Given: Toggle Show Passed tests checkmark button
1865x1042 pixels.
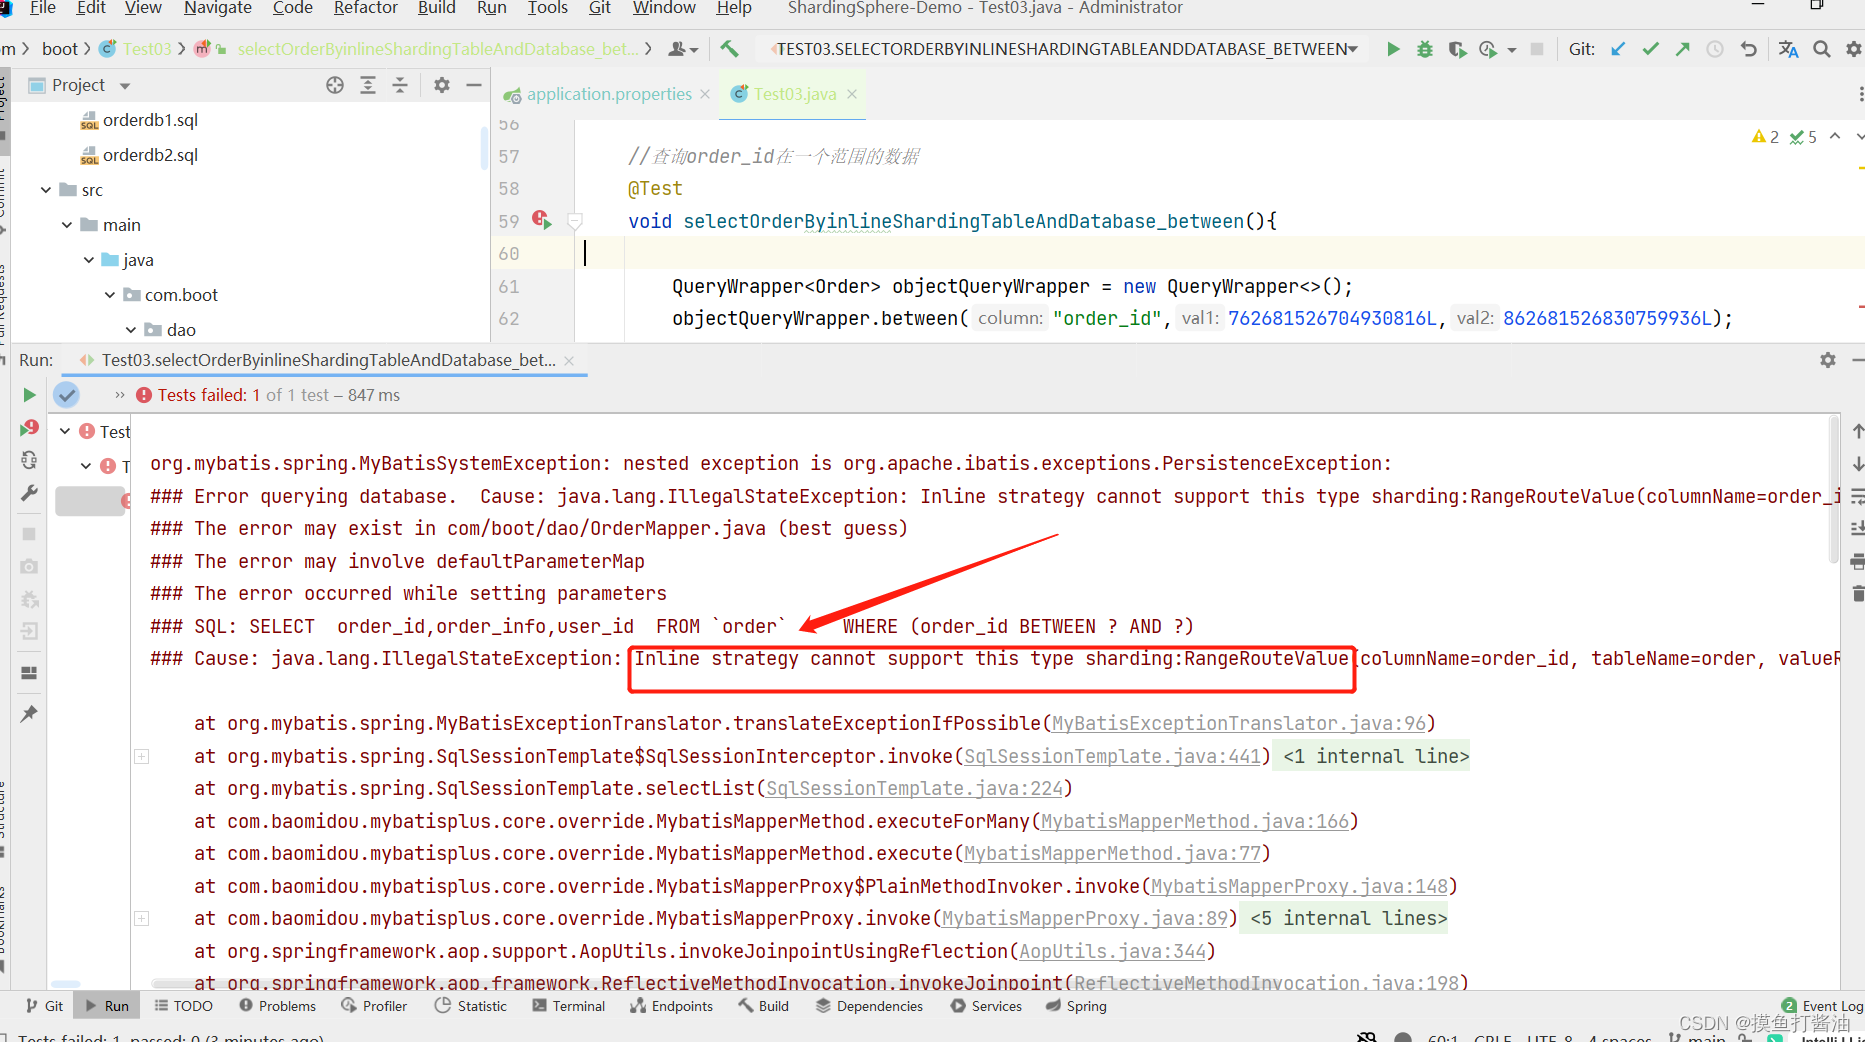Looking at the screenshot, I should click(x=67, y=395).
